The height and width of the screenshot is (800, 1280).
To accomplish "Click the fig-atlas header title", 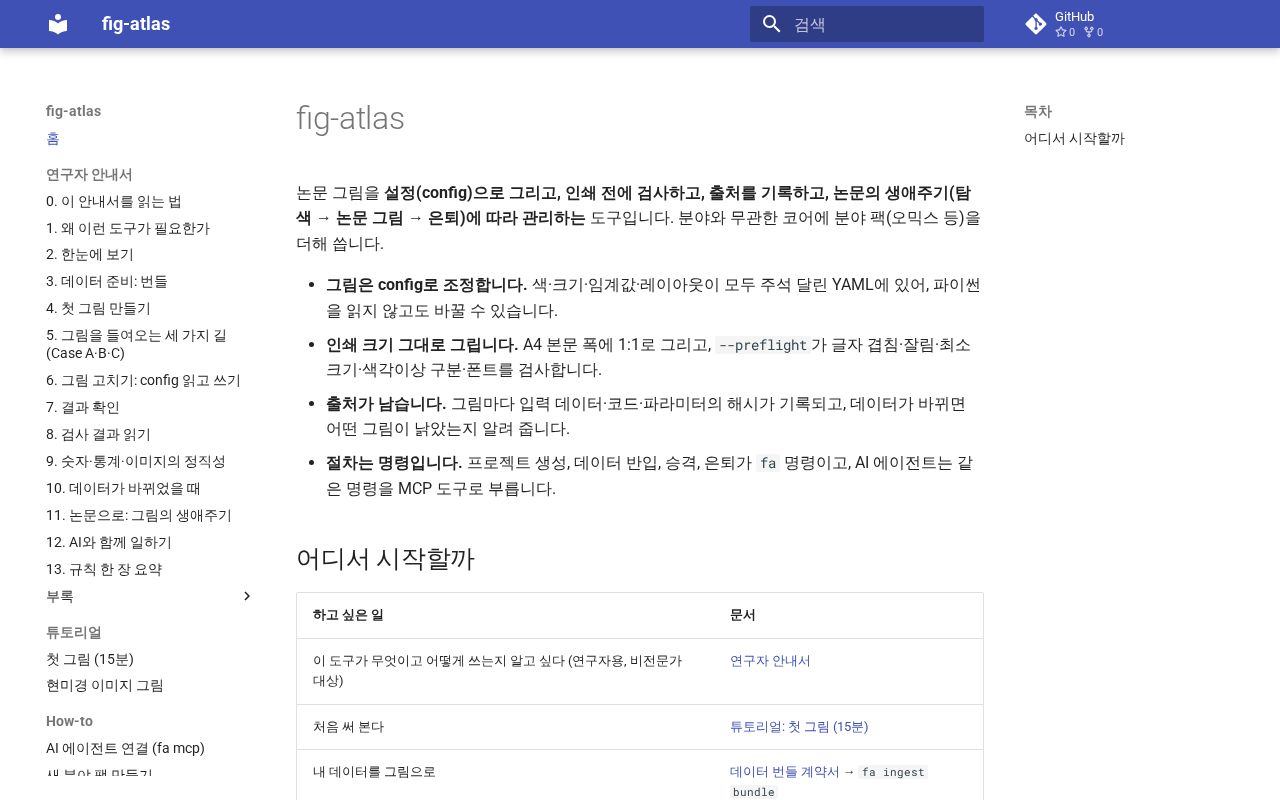I will click(x=136, y=24).
